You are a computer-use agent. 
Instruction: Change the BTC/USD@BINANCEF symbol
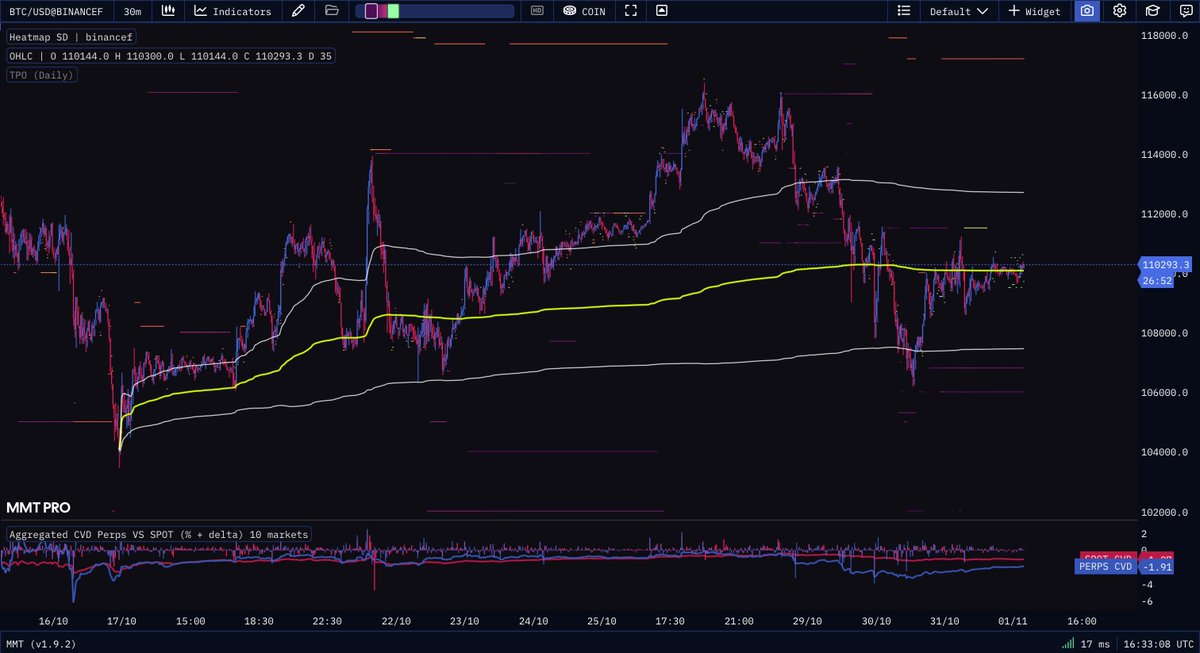tap(56, 11)
